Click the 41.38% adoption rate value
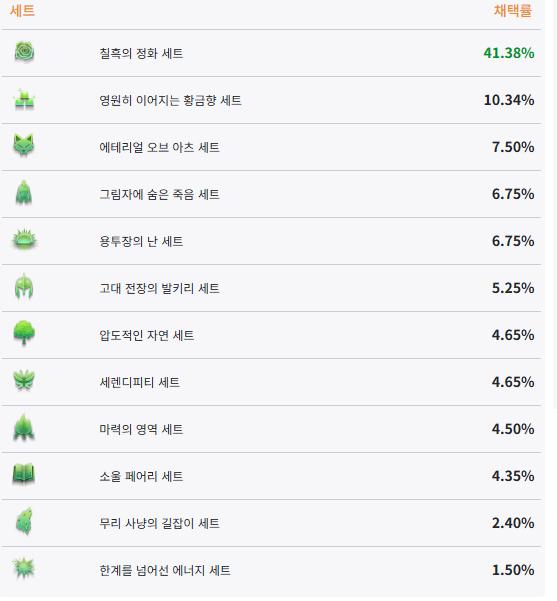The image size is (557, 601). [509, 53]
